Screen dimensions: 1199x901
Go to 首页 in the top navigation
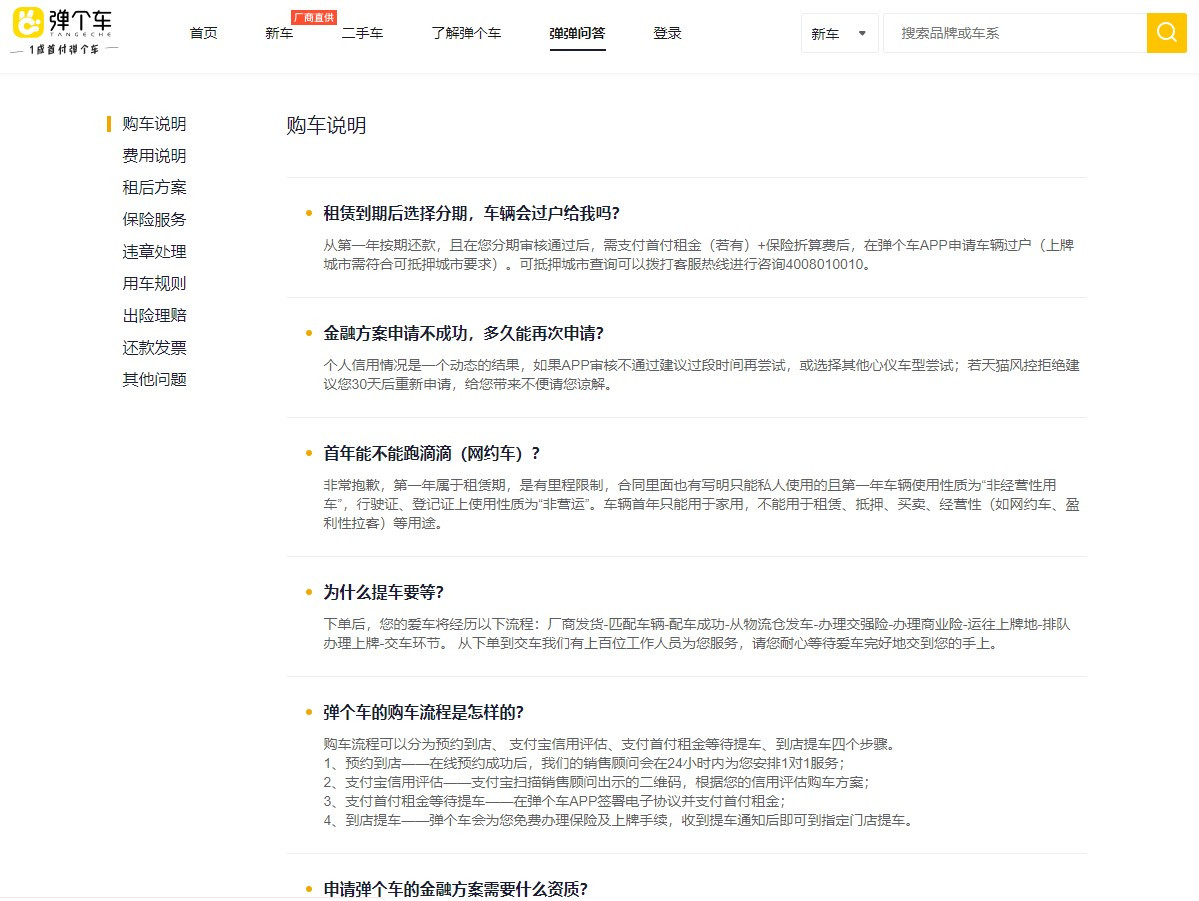click(x=203, y=33)
